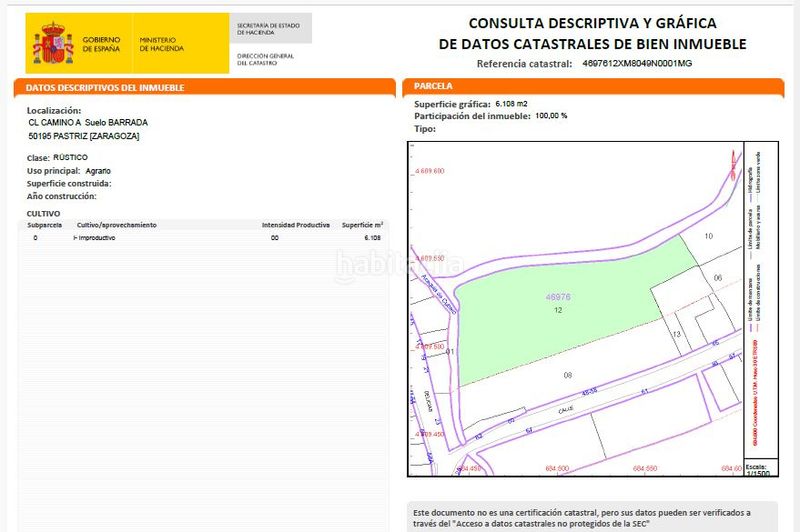Select the "Agrario" use value
Image resolution: width=800 pixels, height=532 pixels.
coord(98,171)
